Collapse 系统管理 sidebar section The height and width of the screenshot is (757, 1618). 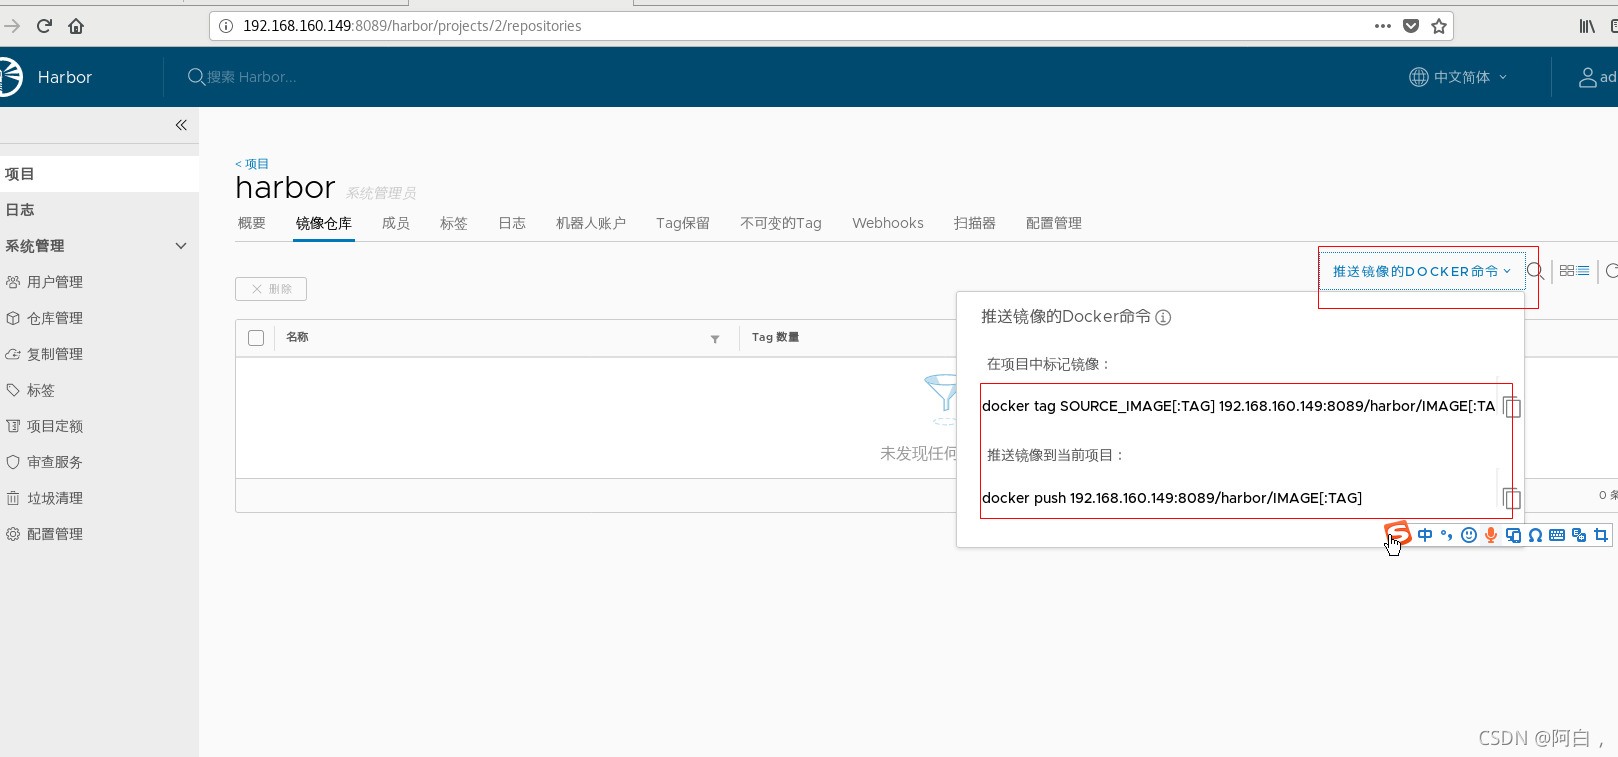181,246
